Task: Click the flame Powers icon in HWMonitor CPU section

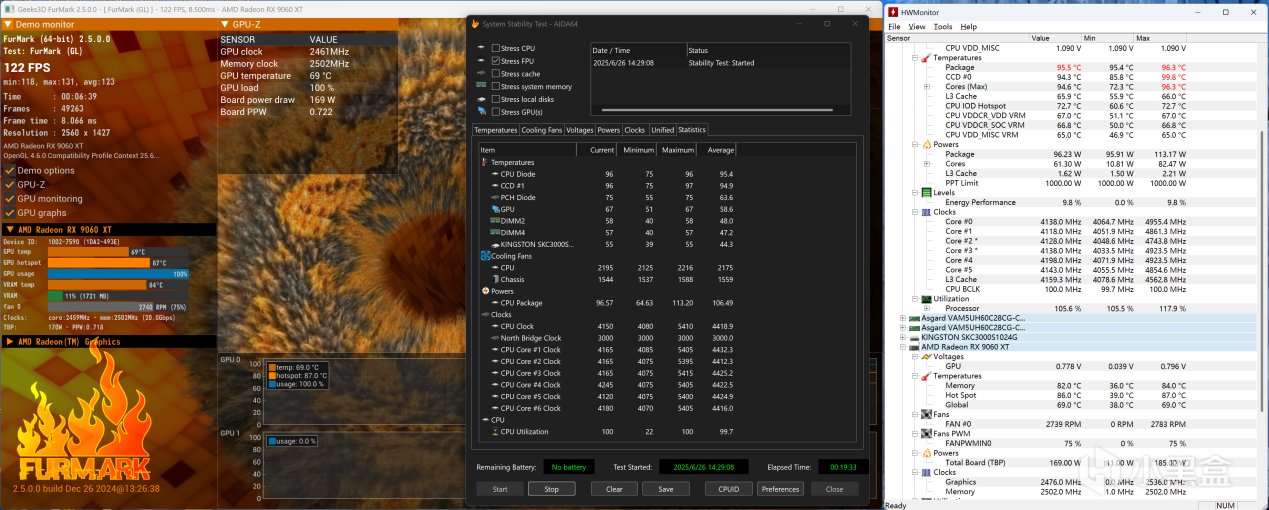Action: [925, 145]
